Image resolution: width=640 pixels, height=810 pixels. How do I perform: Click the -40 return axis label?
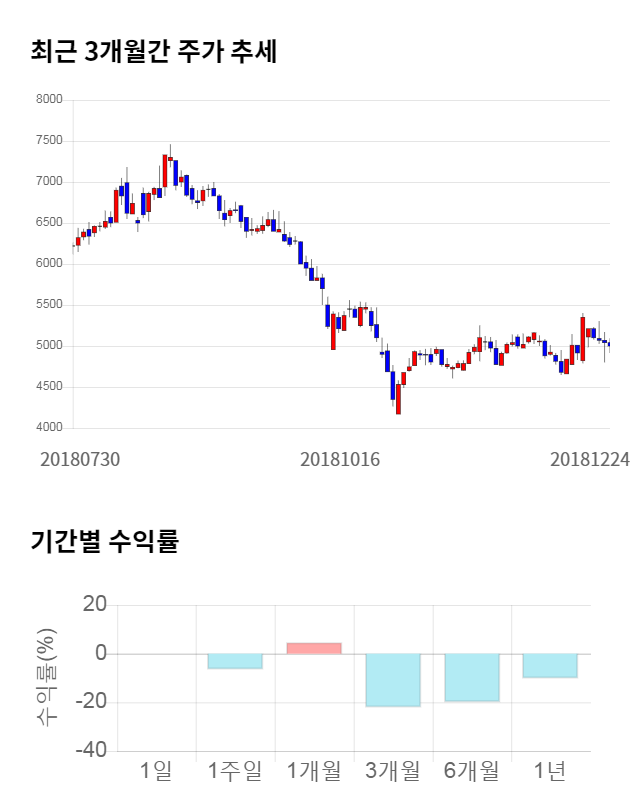click(x=92, y=750)
